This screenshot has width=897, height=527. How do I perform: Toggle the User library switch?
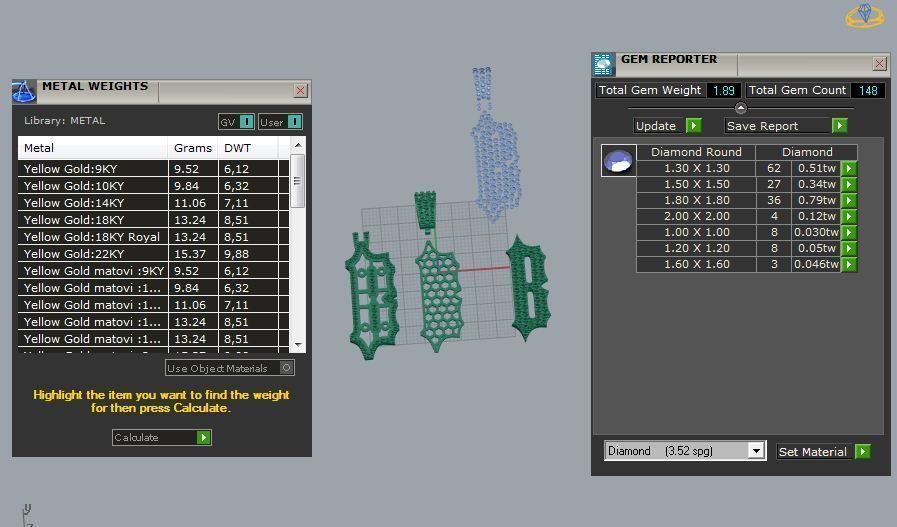(x=294, y=121)
